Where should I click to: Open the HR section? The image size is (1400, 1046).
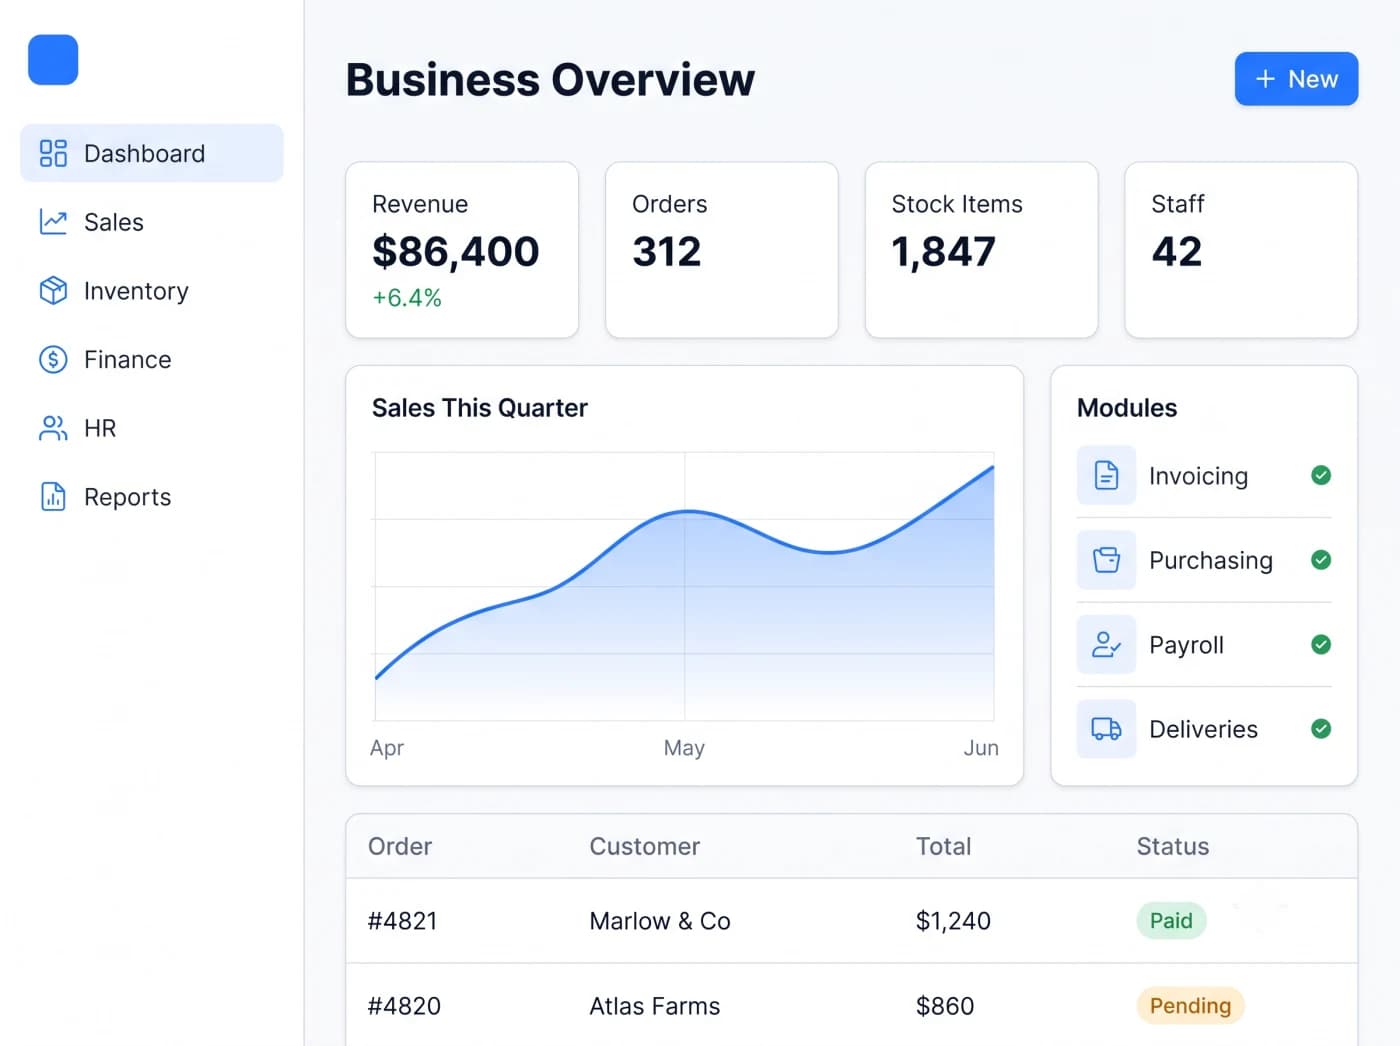[x=152, y=428]
